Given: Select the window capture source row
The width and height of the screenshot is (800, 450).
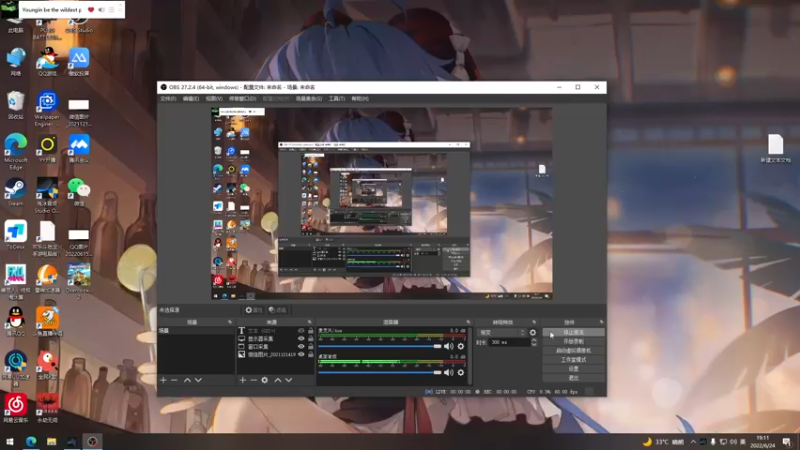Looking at the screenshot, I should [276, 346].
